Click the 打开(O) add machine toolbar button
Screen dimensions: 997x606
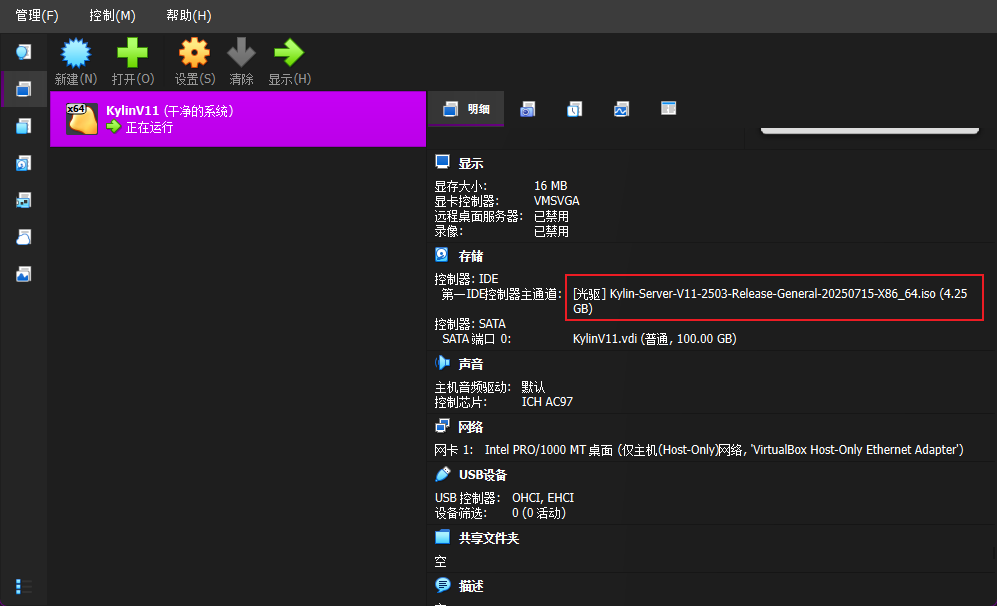[132, 62]
